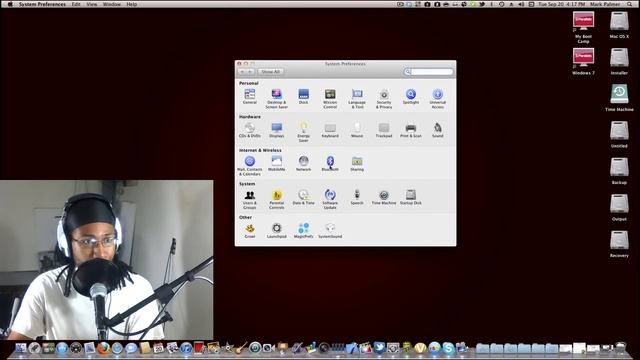
Task: Open the Window menu
Action: (111, 4)
